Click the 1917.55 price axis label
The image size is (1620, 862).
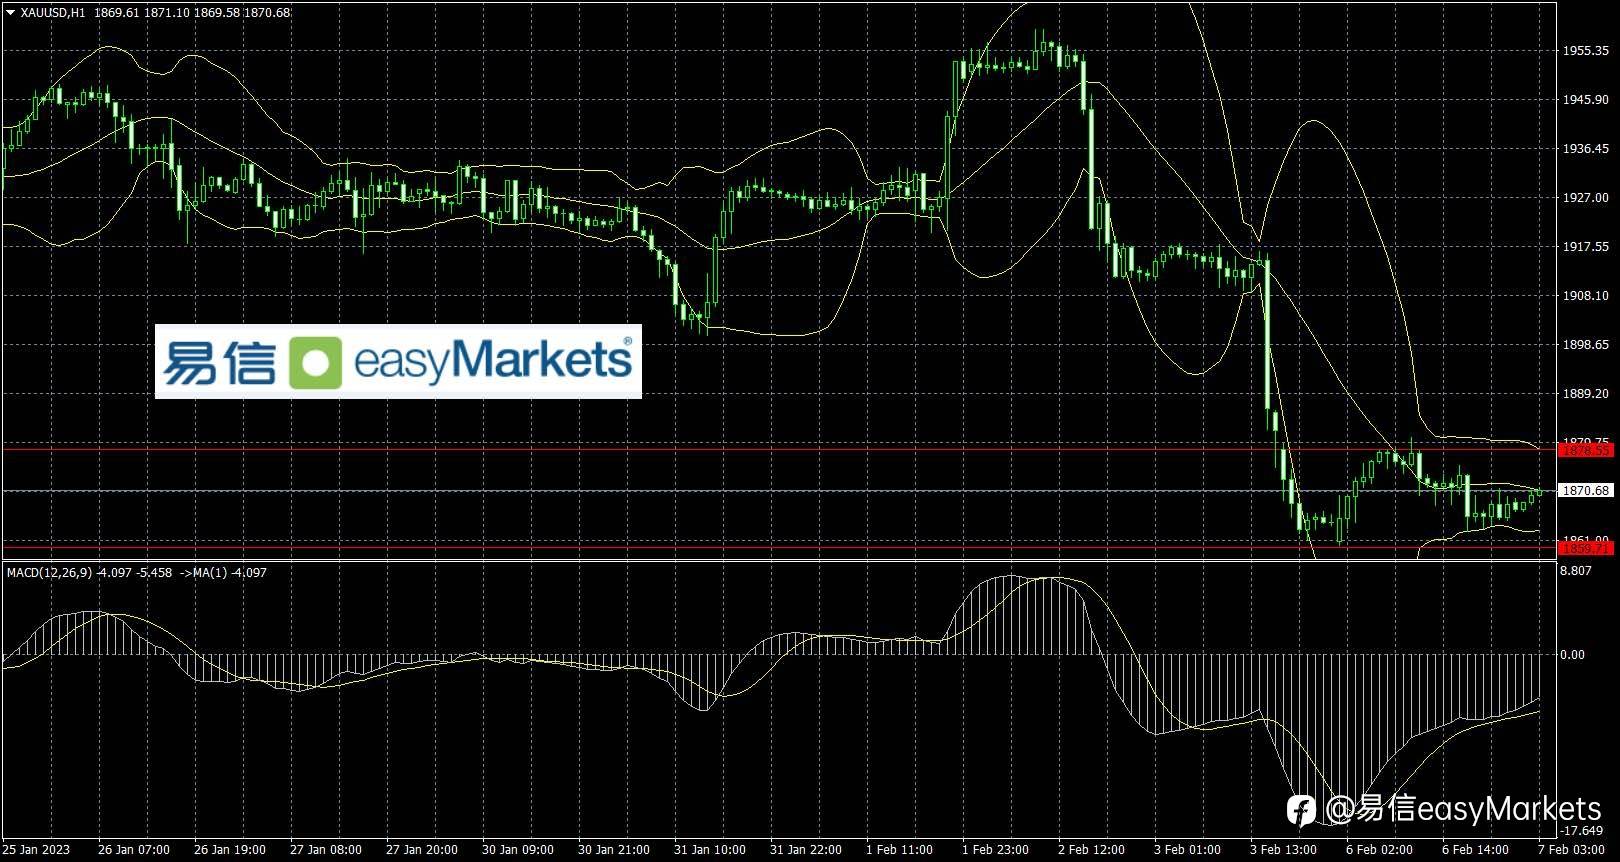pos(1587,247)
